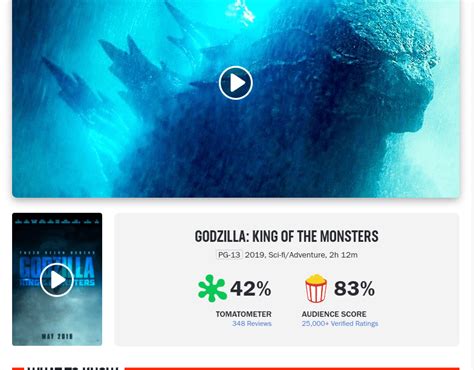Click the cloudy lower area of poster
This screenshot has width=474, height=370.
(57, 313)
